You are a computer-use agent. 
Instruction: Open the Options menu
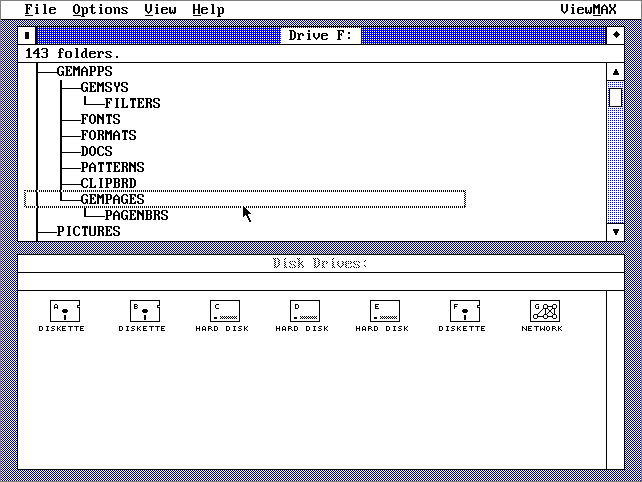[100, 9]
